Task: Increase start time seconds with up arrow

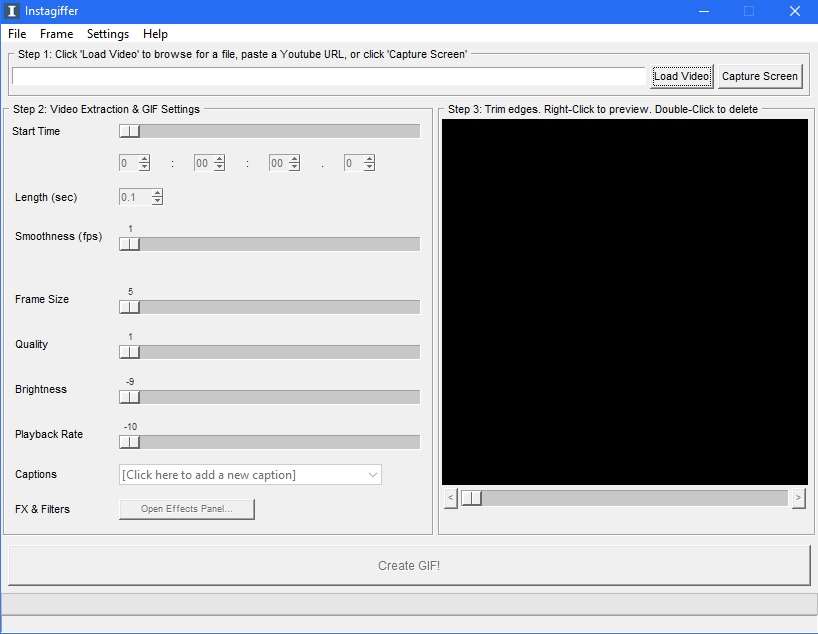Action: tap(295, 159)
